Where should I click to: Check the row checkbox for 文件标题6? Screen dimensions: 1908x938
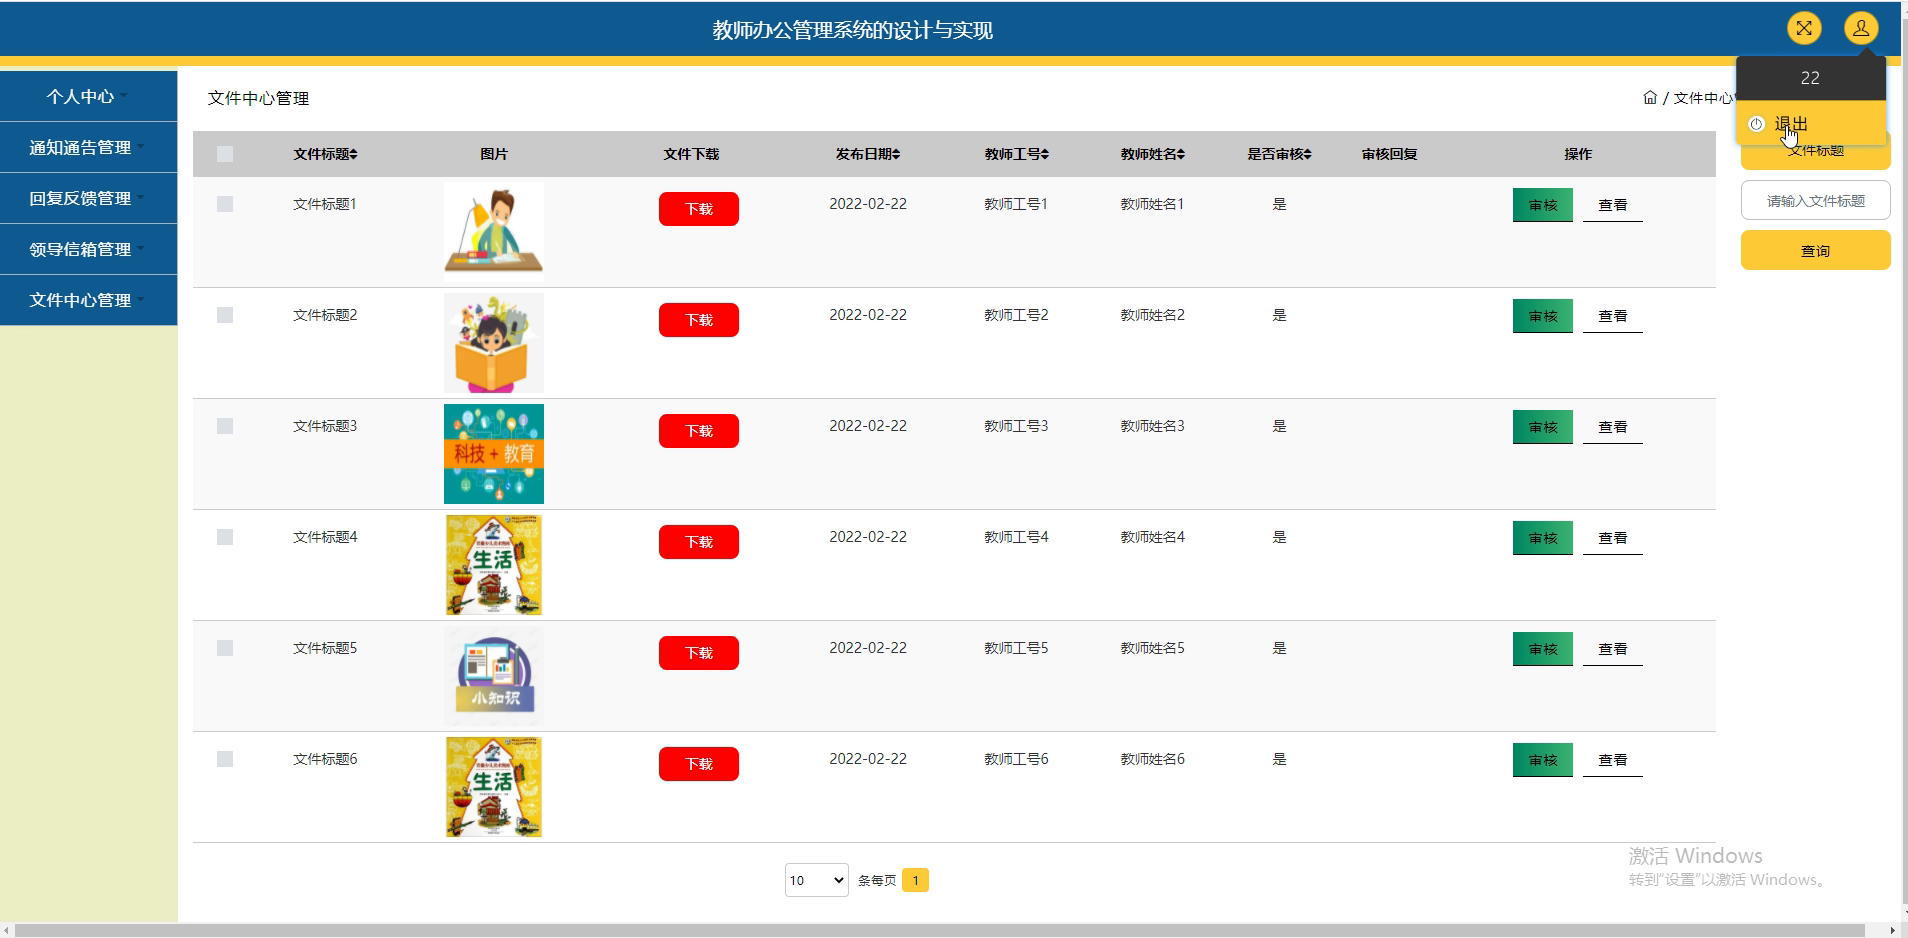(225, 759)
